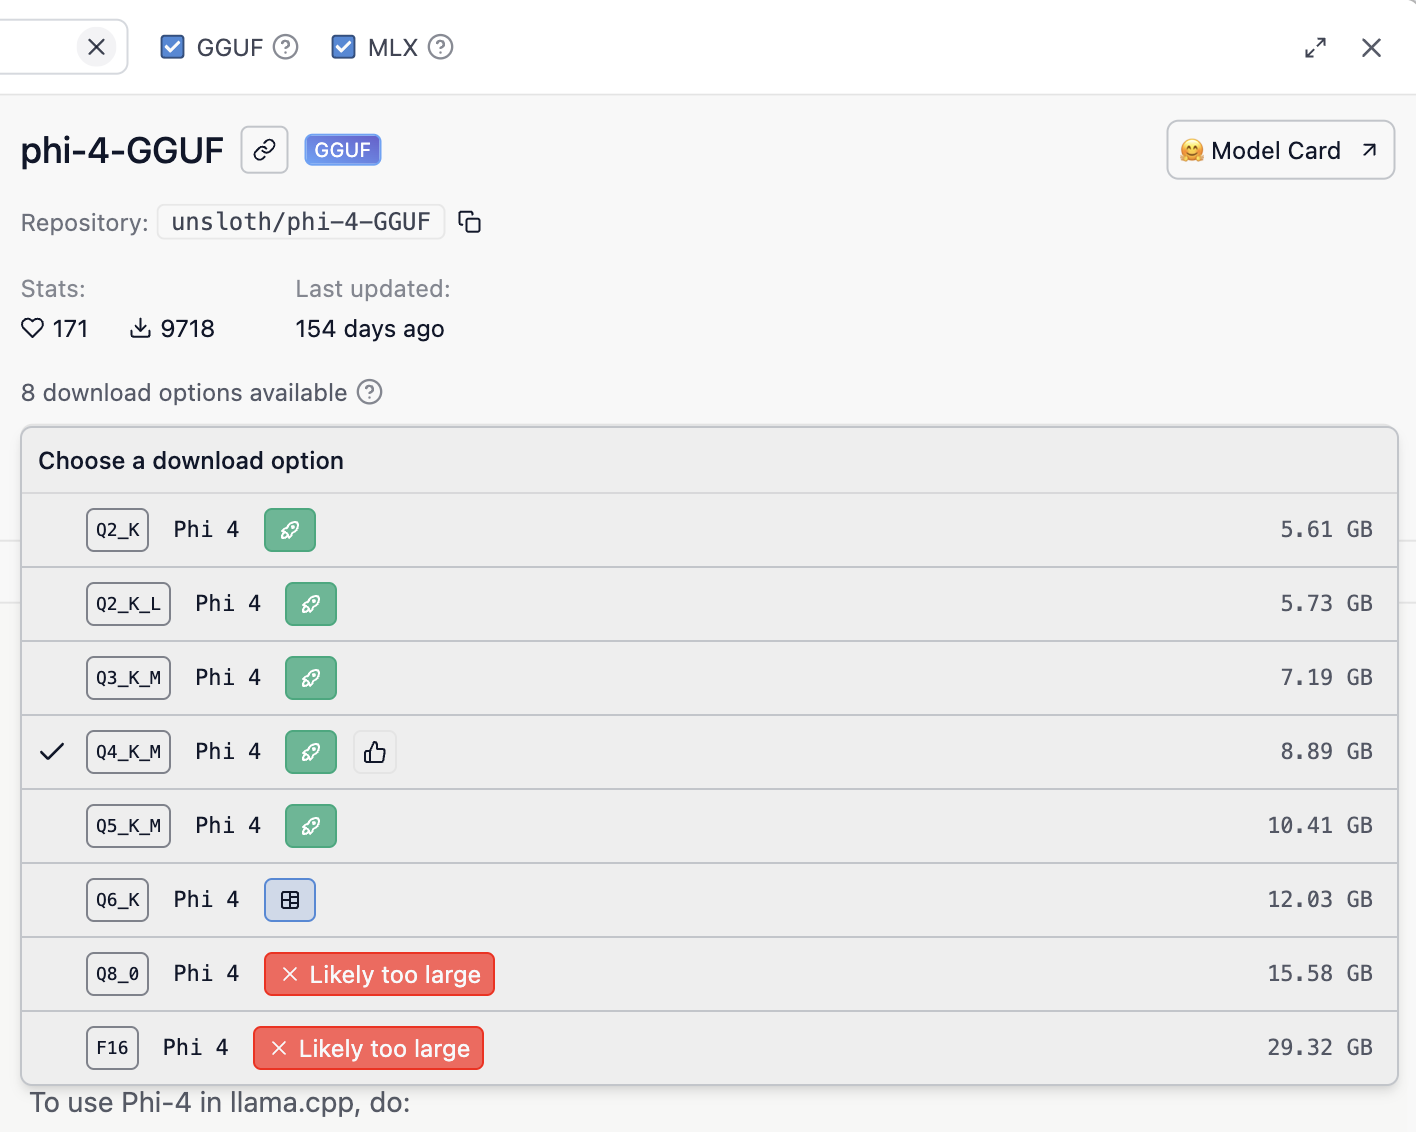Click the Likely too large badge on Q8_0

(x=379, y=974)
